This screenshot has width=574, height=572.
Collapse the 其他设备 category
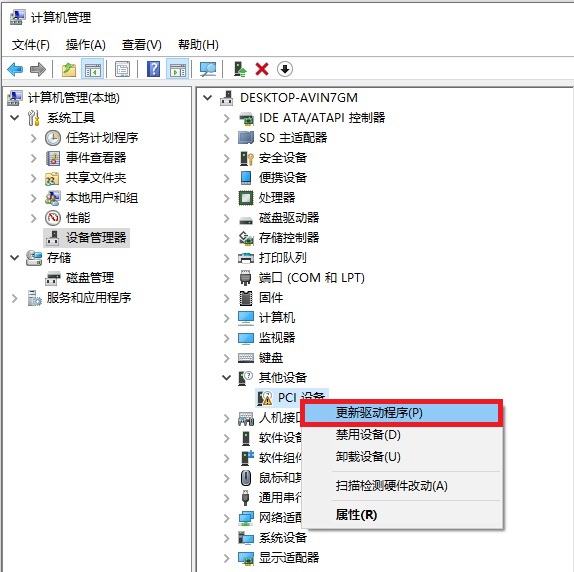(x=227, y=377)
